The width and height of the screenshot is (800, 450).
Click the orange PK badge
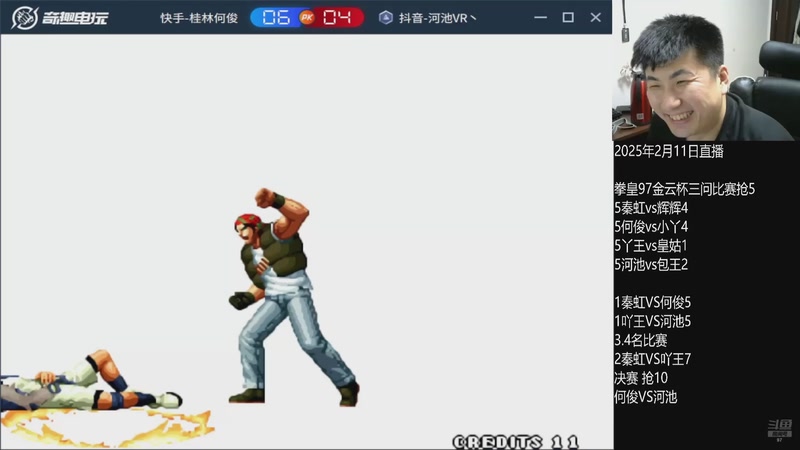tap(307, 17)
